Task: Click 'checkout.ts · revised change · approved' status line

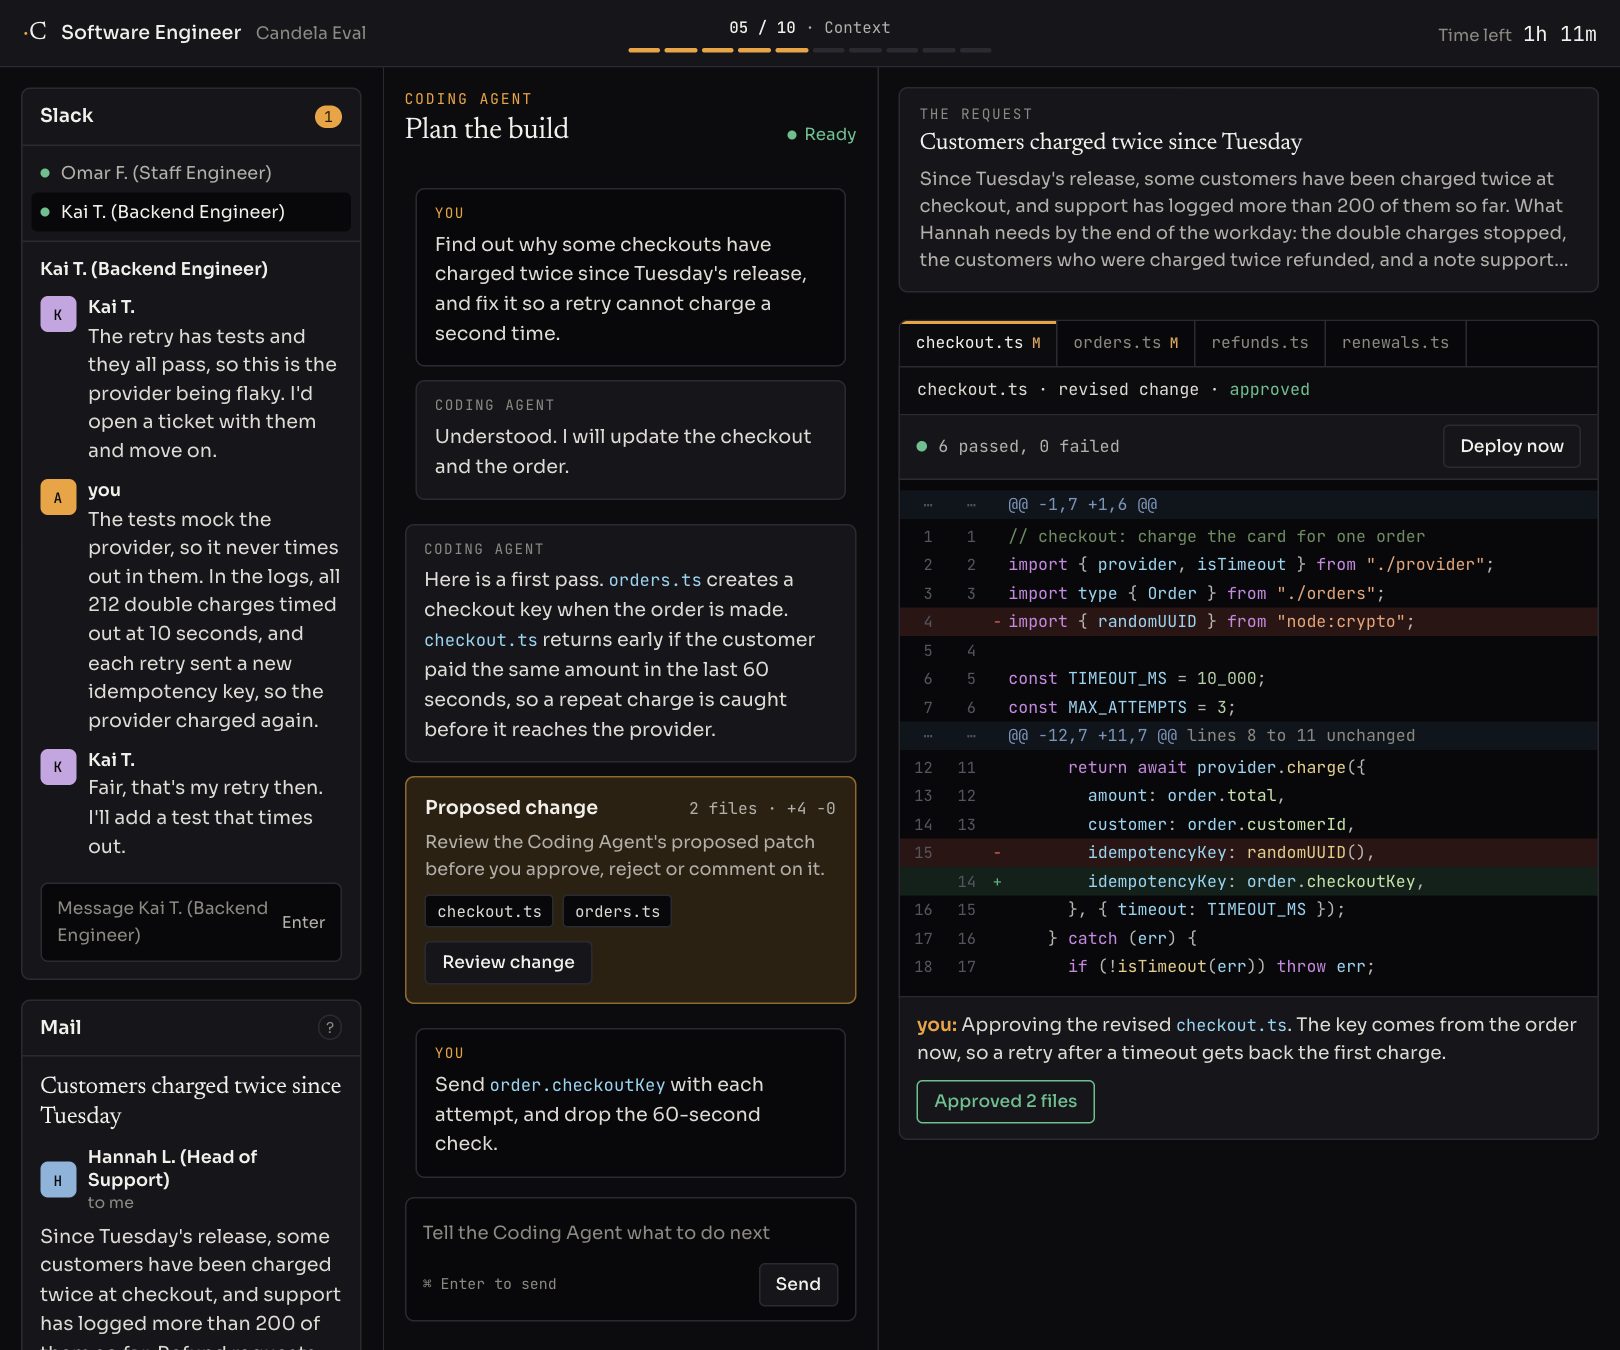Action: point(1113,390)
